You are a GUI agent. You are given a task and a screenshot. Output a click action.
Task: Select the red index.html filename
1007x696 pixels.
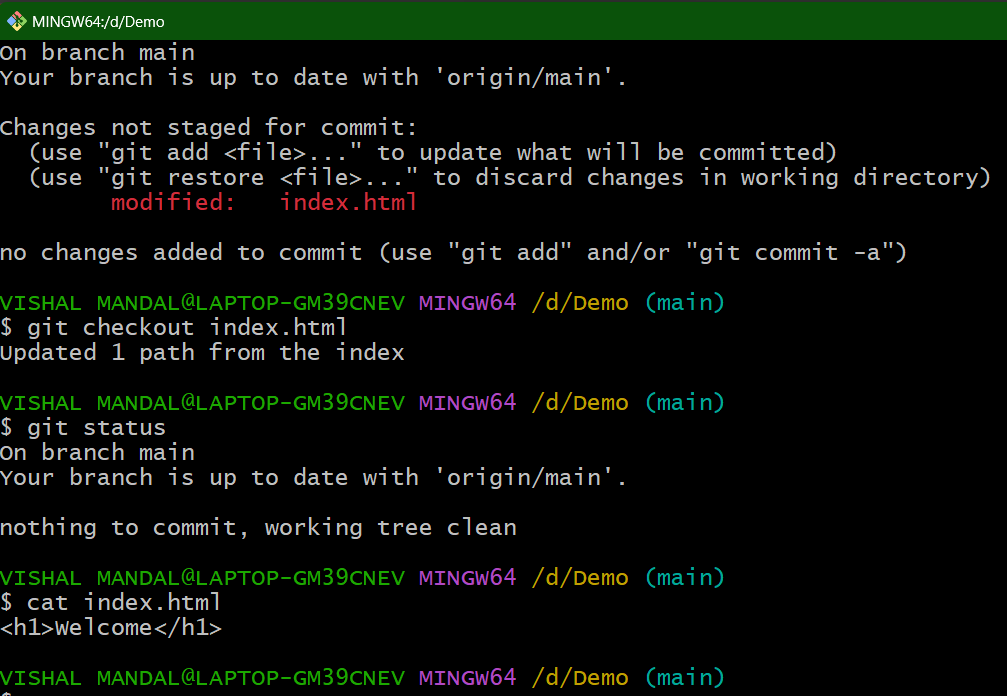[x=349, y=202]
